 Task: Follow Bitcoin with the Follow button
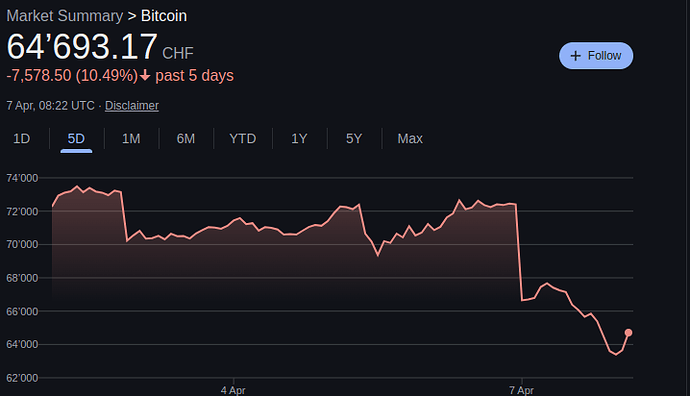[x=596, y=56]
